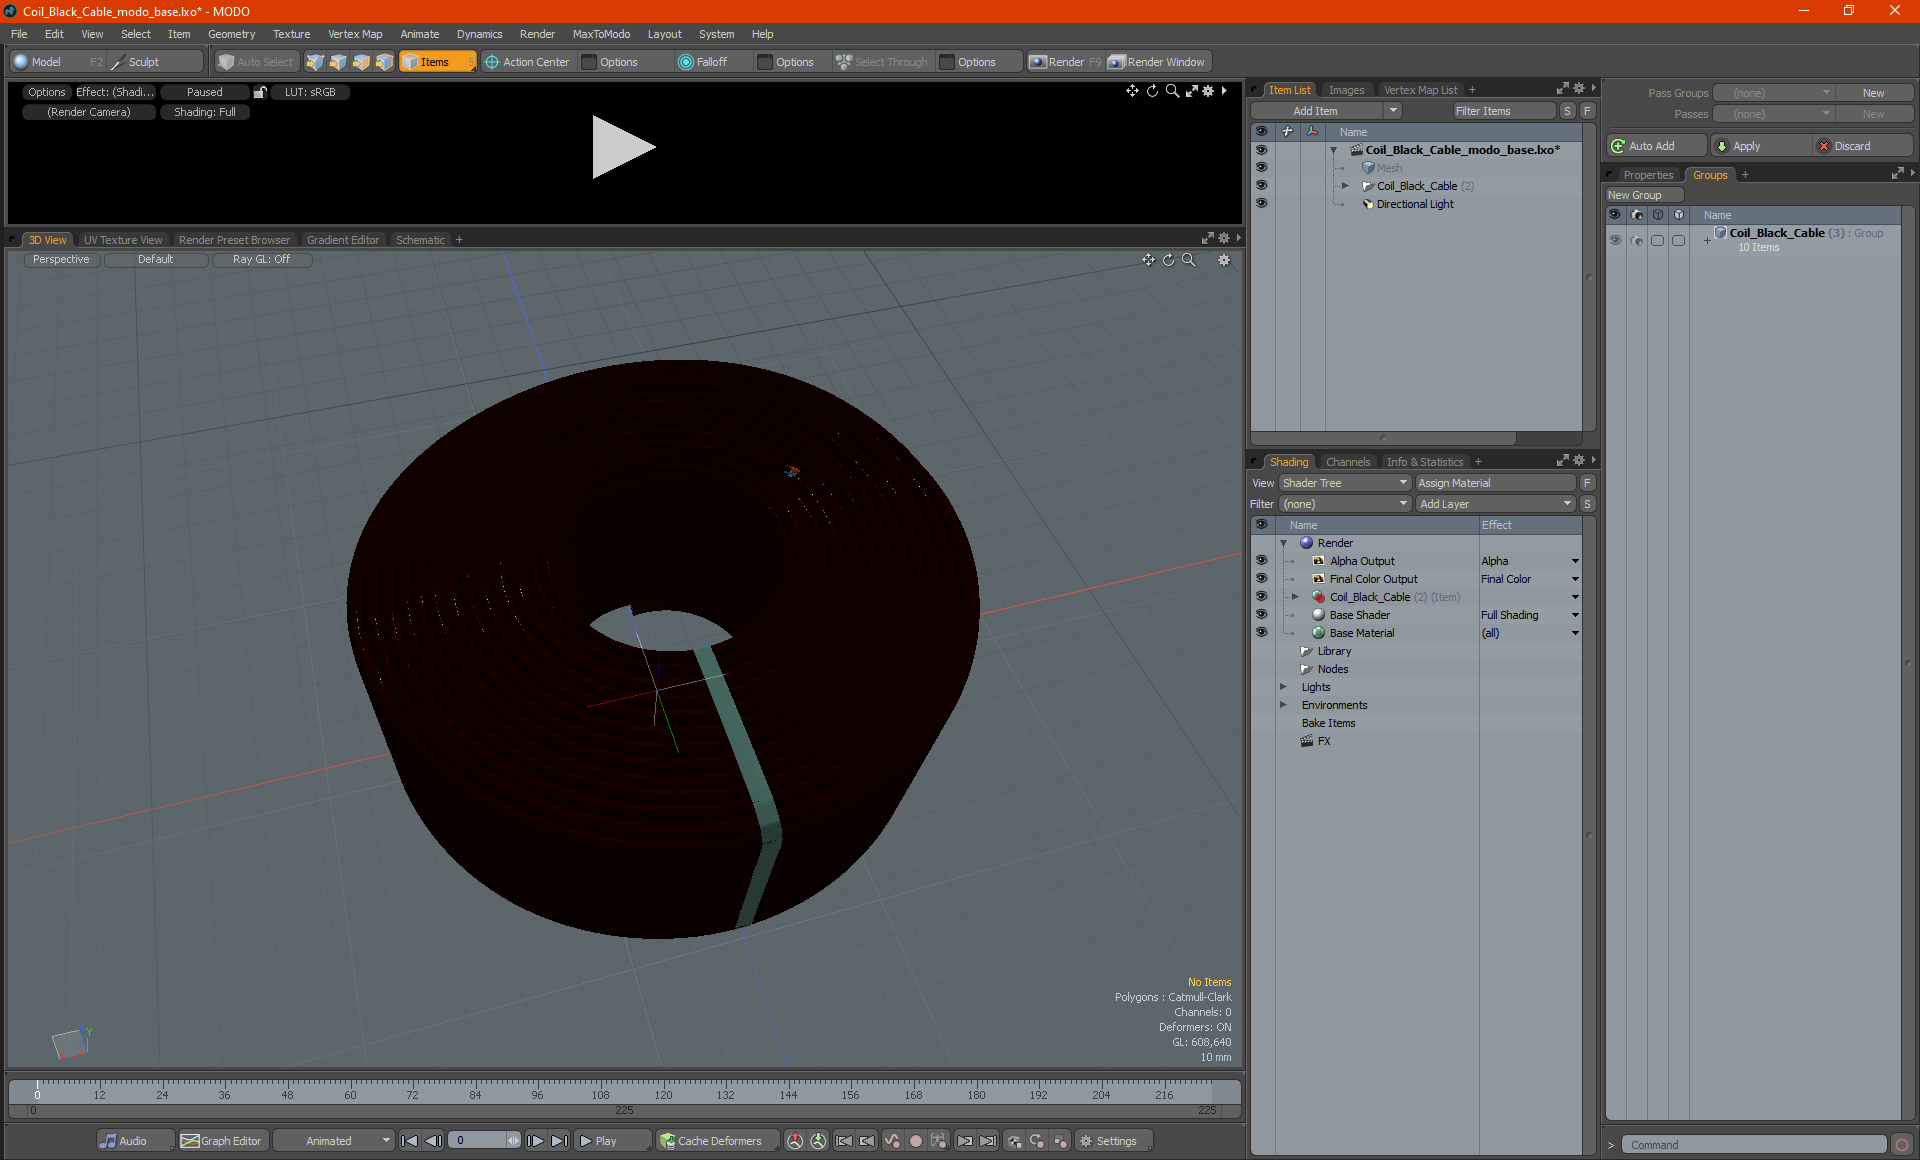The height and width of the screenshot is (1160, 1920).
Task: Toggle the preview lock icon
Action: pos(260,92)
